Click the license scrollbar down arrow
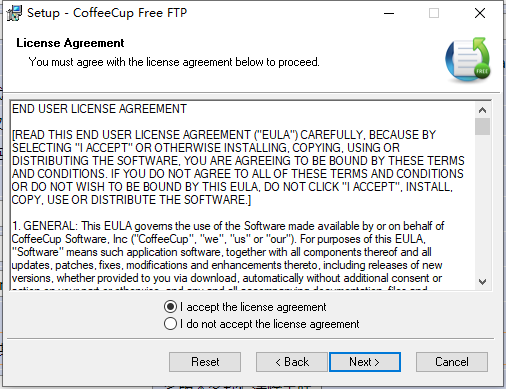The image size is (506, 389). [482, 282]
